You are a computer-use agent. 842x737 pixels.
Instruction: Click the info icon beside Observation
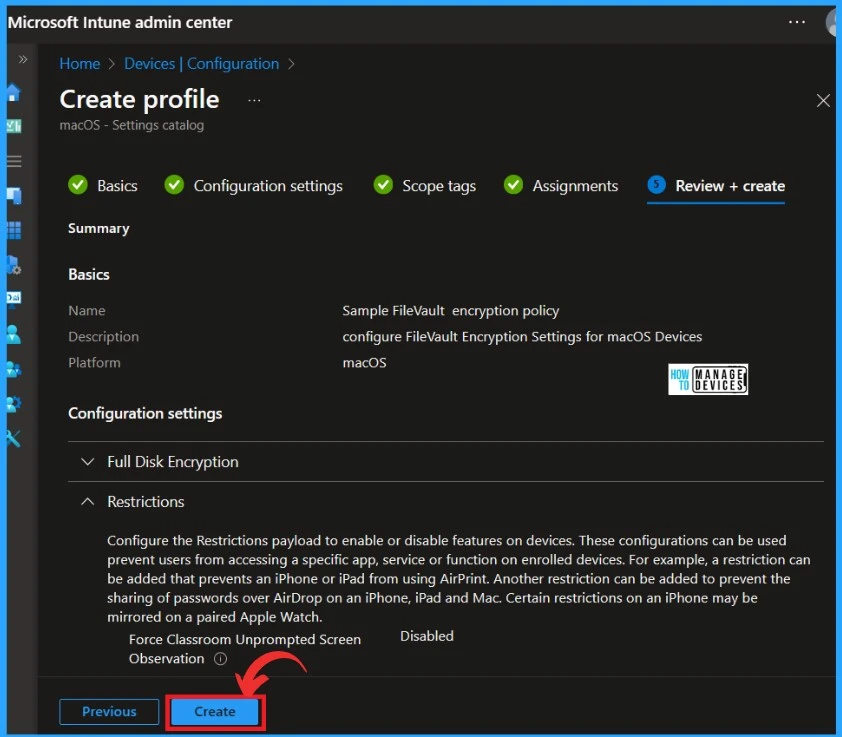(x=220, y=659)
